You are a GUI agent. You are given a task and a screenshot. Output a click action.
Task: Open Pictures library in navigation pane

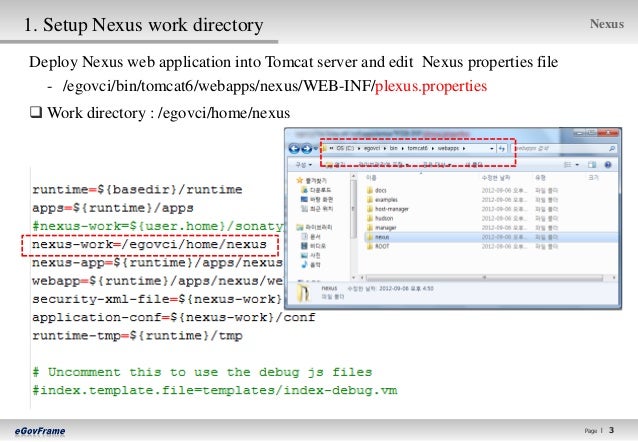click(x=311, y=255)
